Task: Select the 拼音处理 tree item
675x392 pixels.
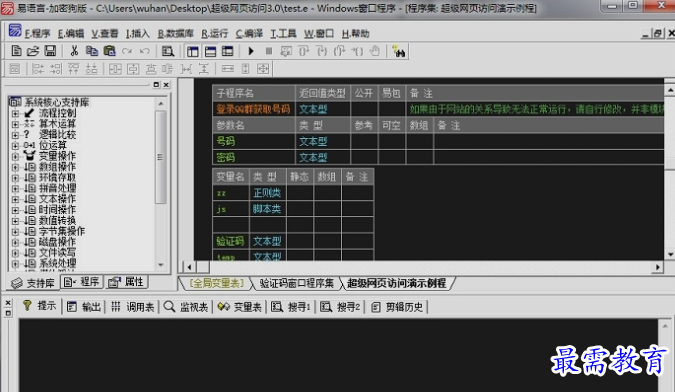Action: (57, 188)
